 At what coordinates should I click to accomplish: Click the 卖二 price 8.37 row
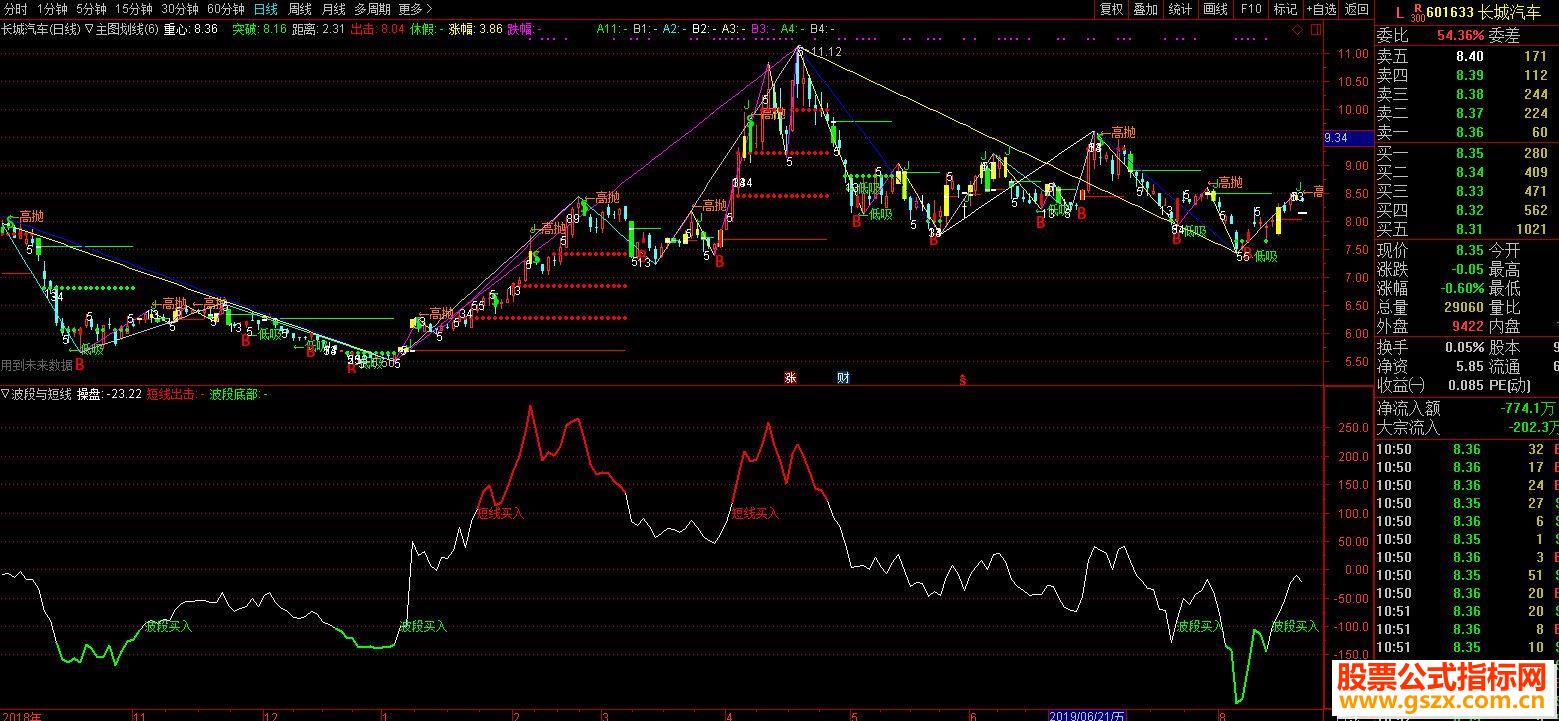point(1467,113)
